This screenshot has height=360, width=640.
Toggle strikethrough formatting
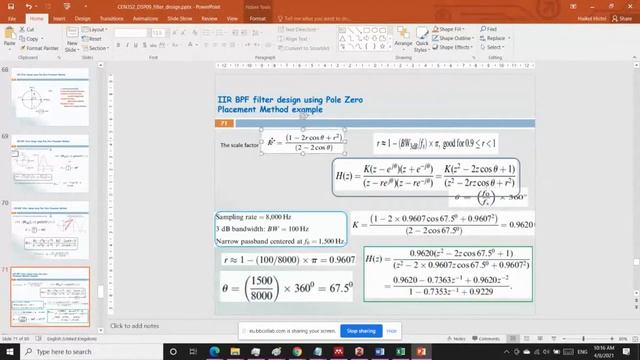tap(153, 45)
